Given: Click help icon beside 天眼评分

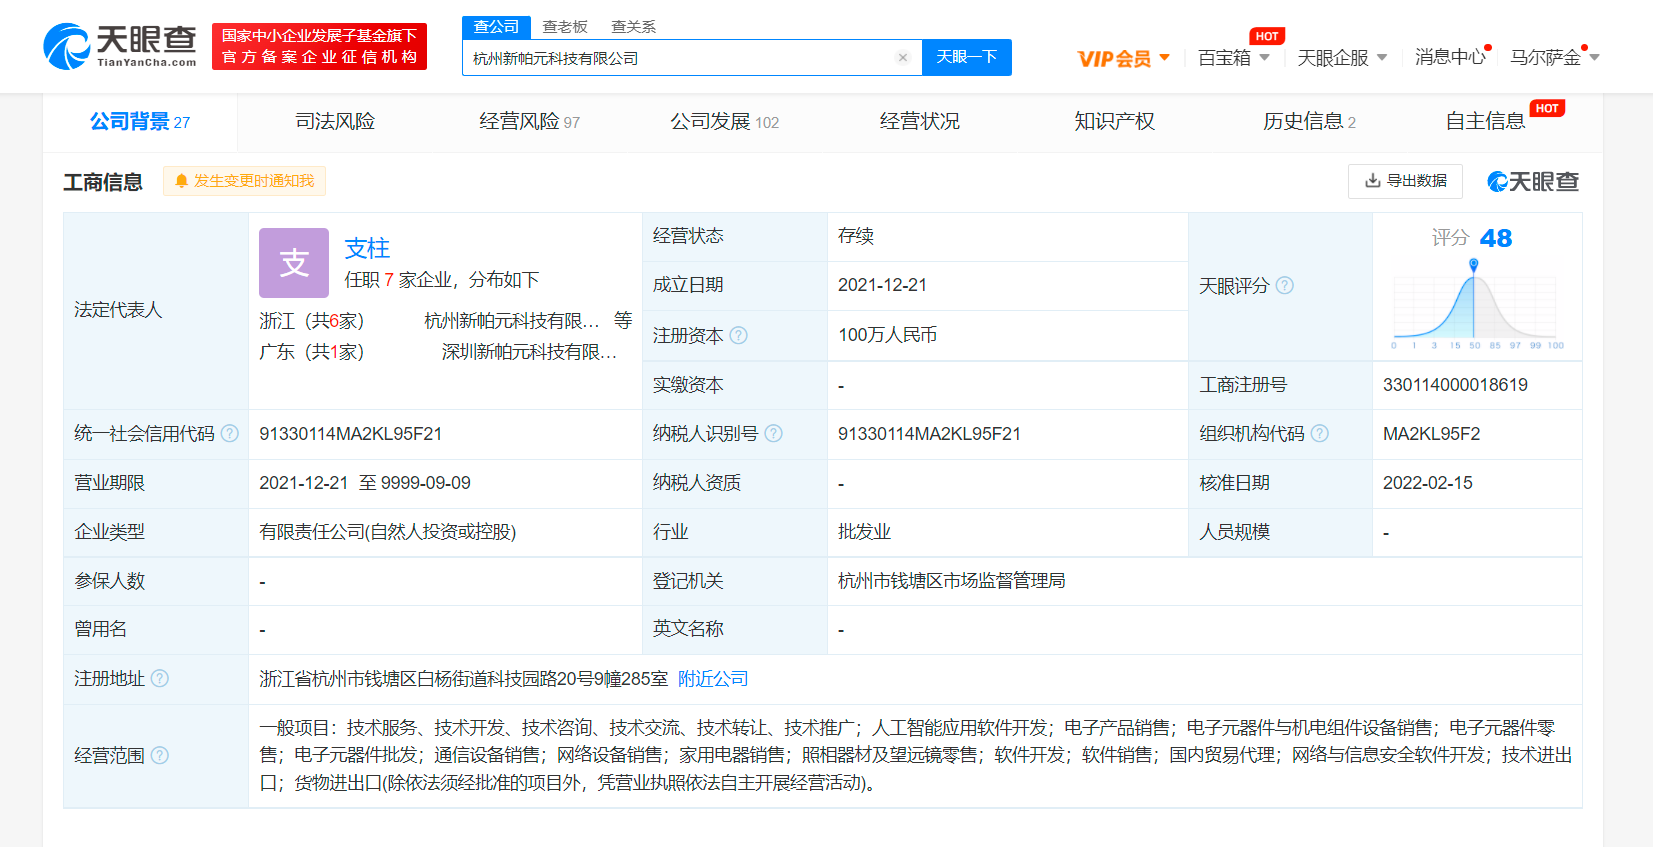Looking at the screenshot, I should [1285, 286].
